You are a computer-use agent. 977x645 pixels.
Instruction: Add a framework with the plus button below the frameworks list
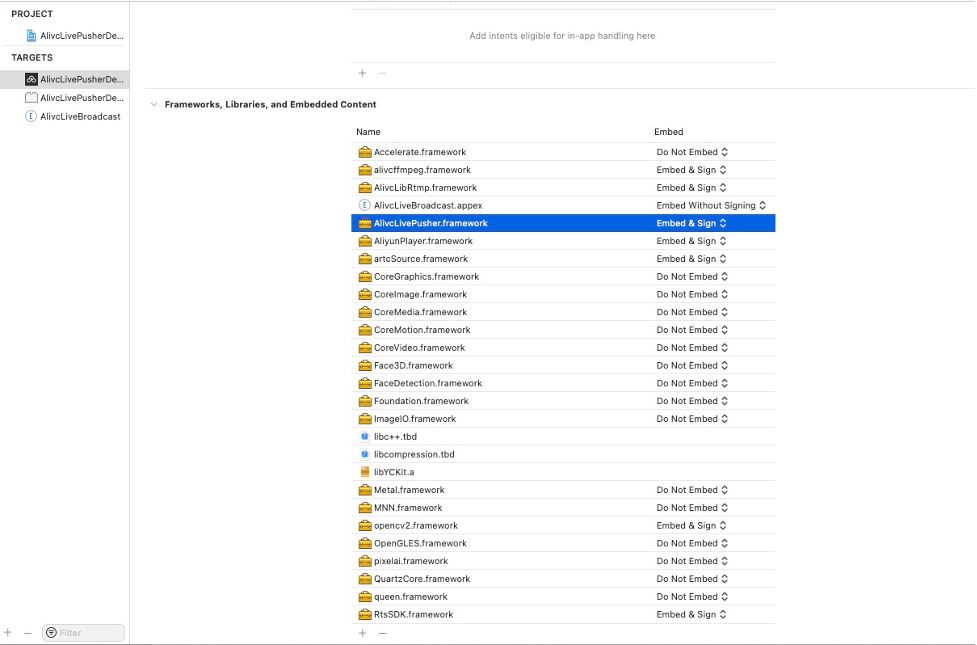[x=363, y=633]
